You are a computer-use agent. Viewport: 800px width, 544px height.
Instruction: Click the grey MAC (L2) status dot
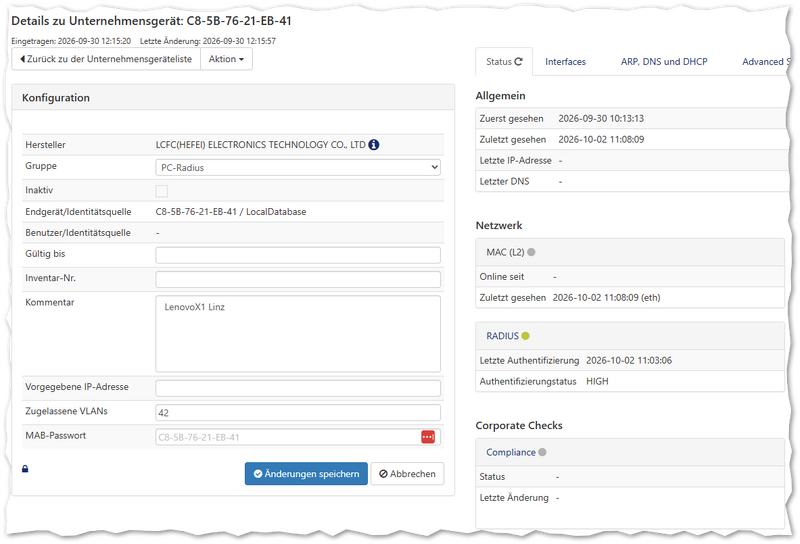coord(531,252)
